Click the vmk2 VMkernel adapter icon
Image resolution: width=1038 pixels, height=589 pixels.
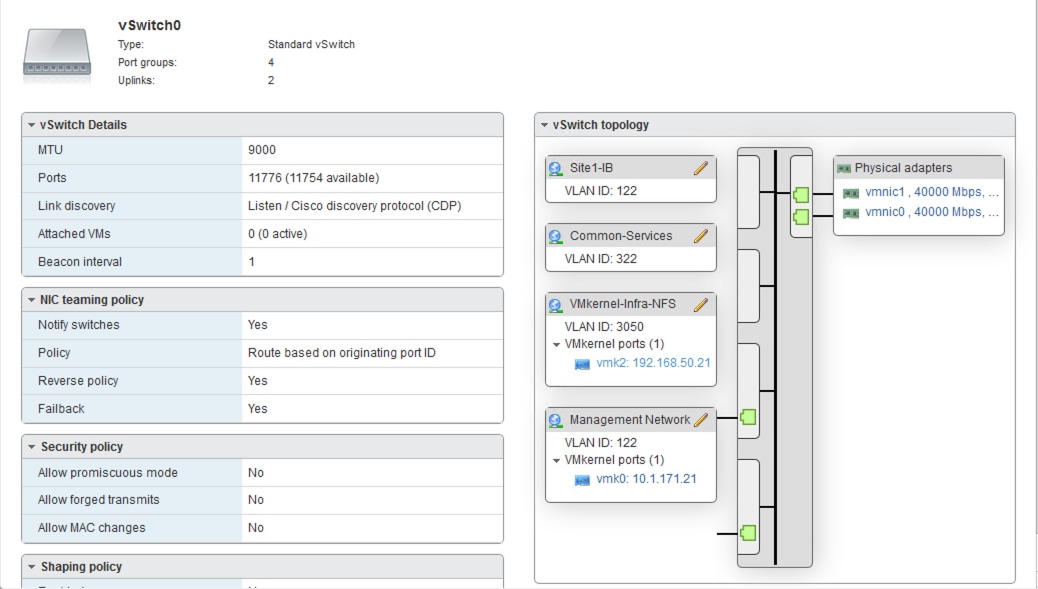coord(582,364)
